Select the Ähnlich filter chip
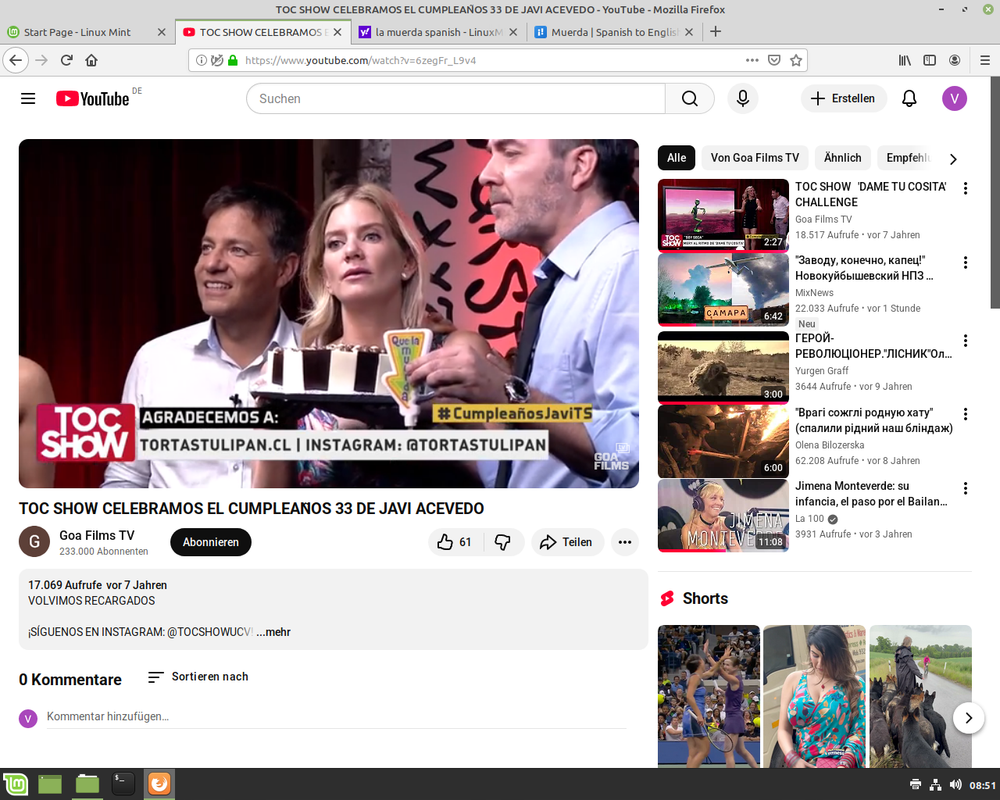The height and width of the screenshot is (800, 1000). 842,158
